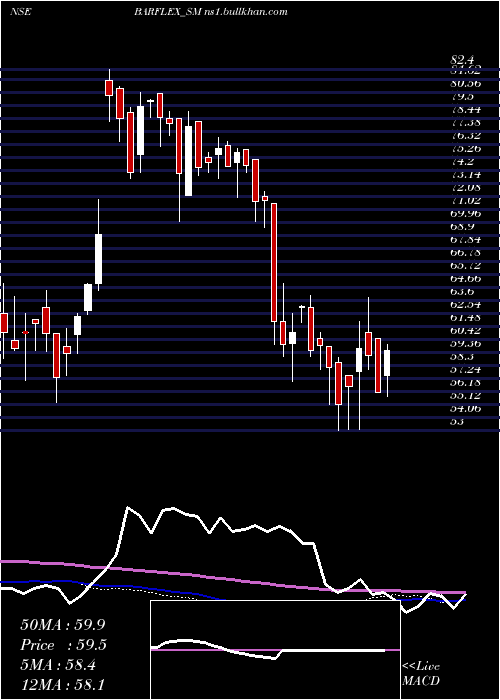Click the 12MA : 58.1 readout
Image resolution: width=500 pixels, height=700 pixels.
(63, 685)
